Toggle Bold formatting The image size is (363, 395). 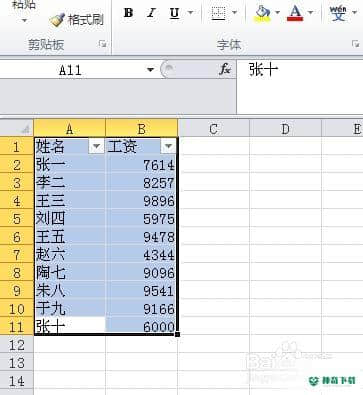coord(128,13)
